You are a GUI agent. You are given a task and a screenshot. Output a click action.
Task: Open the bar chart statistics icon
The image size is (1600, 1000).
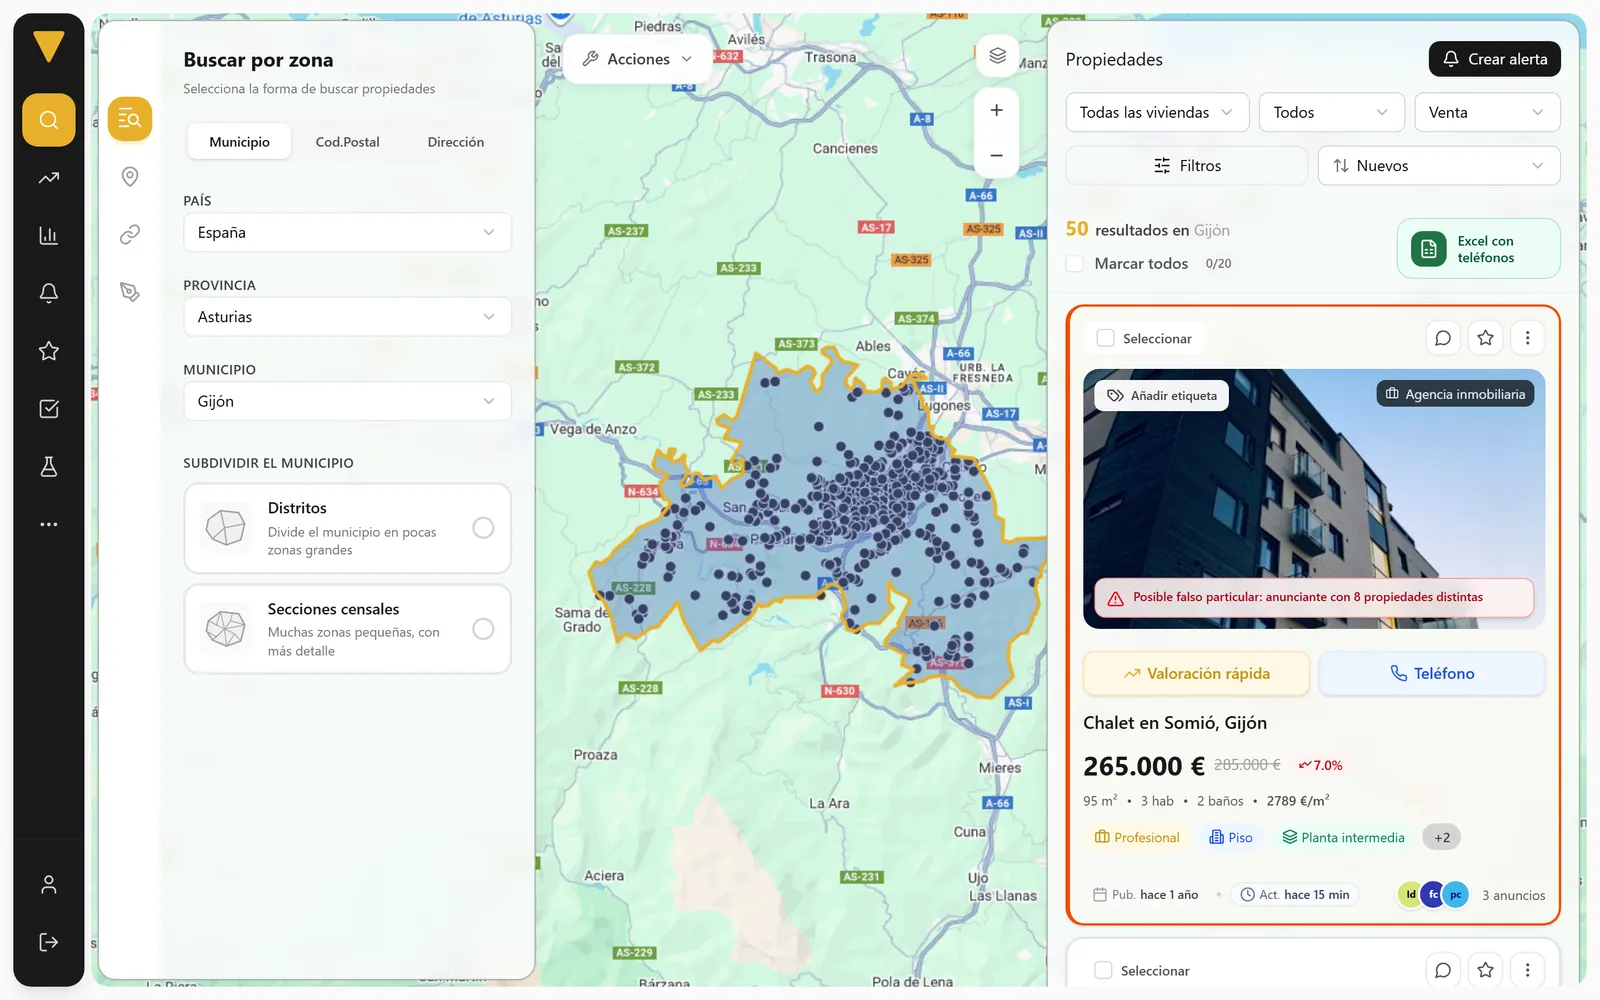[49, 236]
